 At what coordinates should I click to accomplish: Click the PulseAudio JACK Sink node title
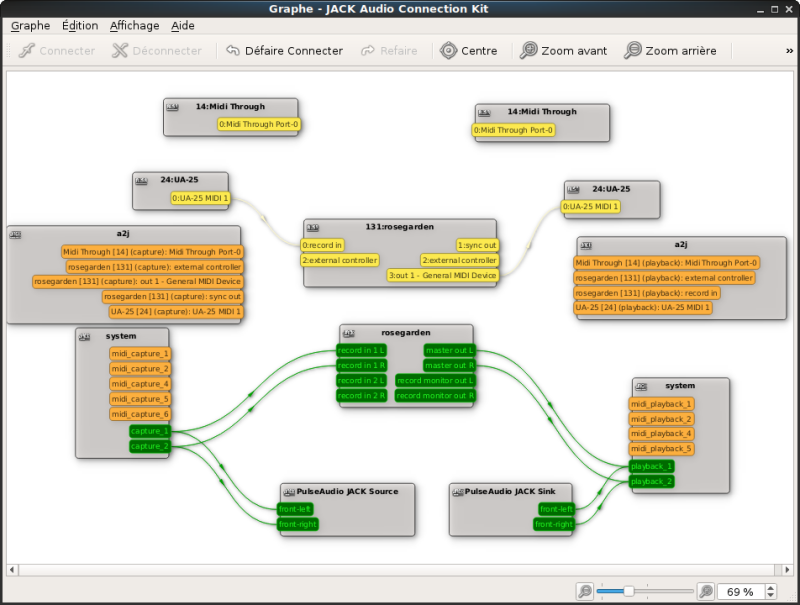click(x=510, y=492)
